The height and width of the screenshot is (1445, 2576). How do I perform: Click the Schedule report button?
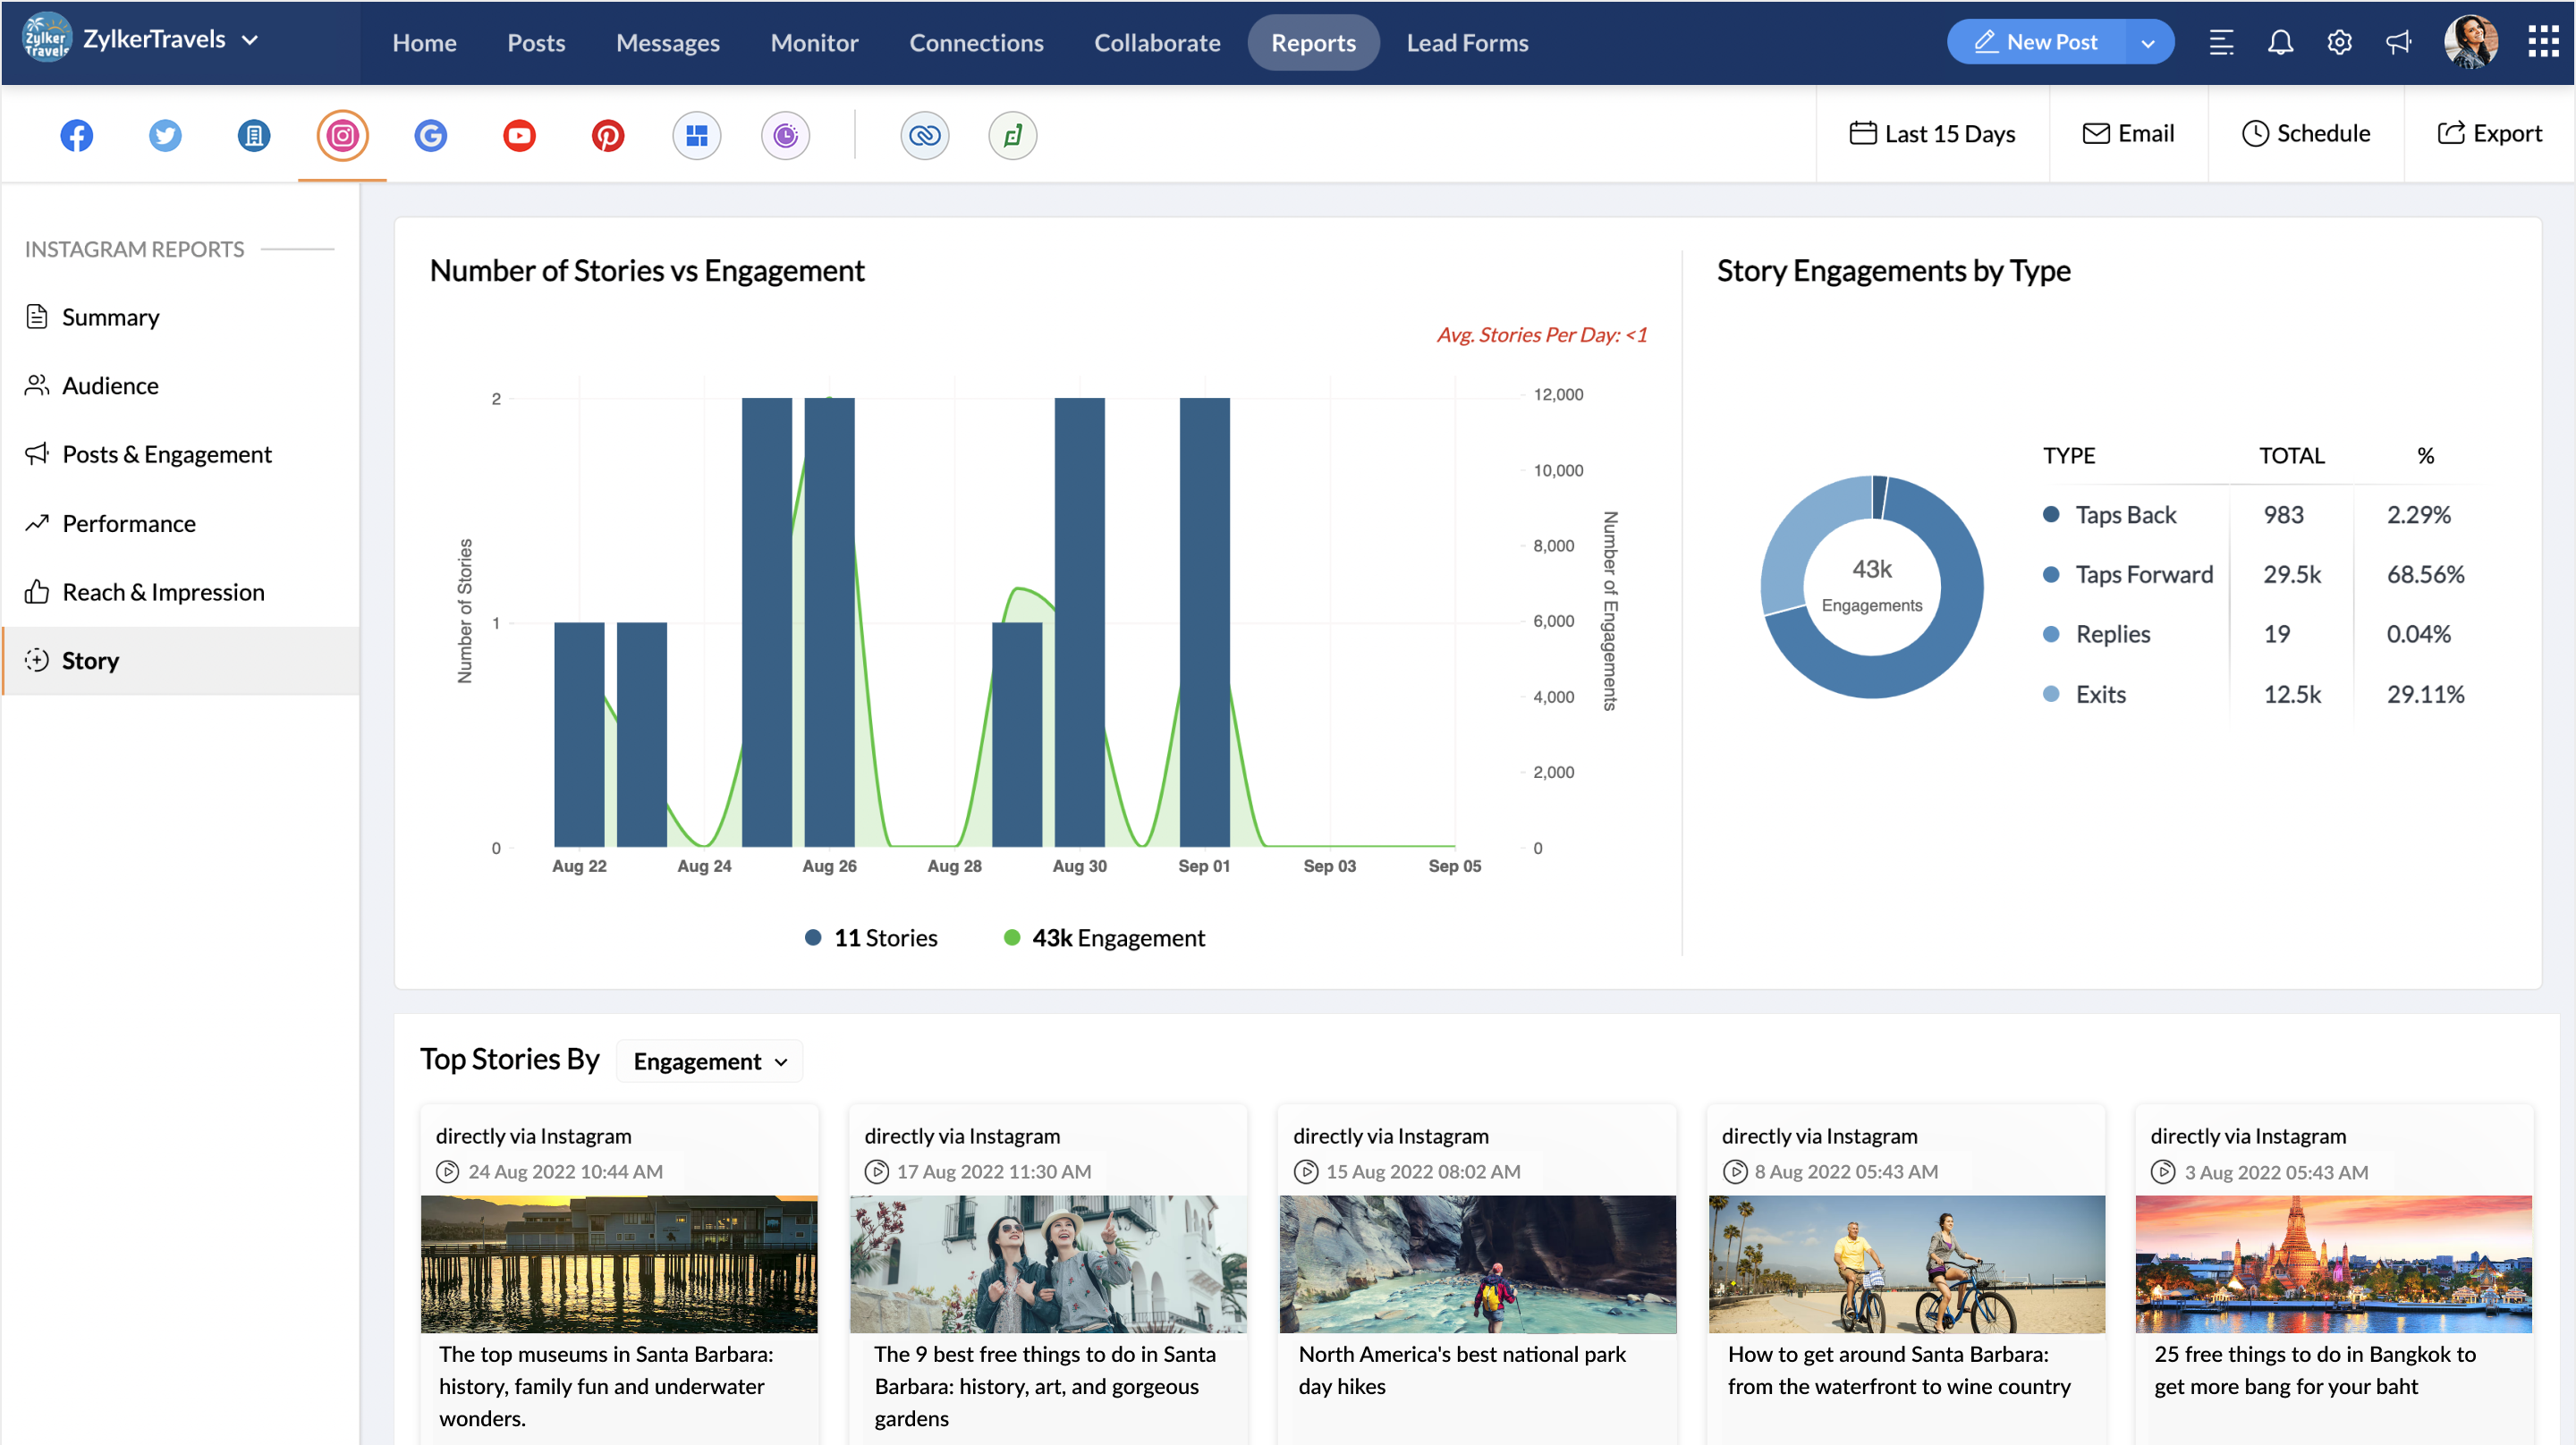click(2307, 132)
